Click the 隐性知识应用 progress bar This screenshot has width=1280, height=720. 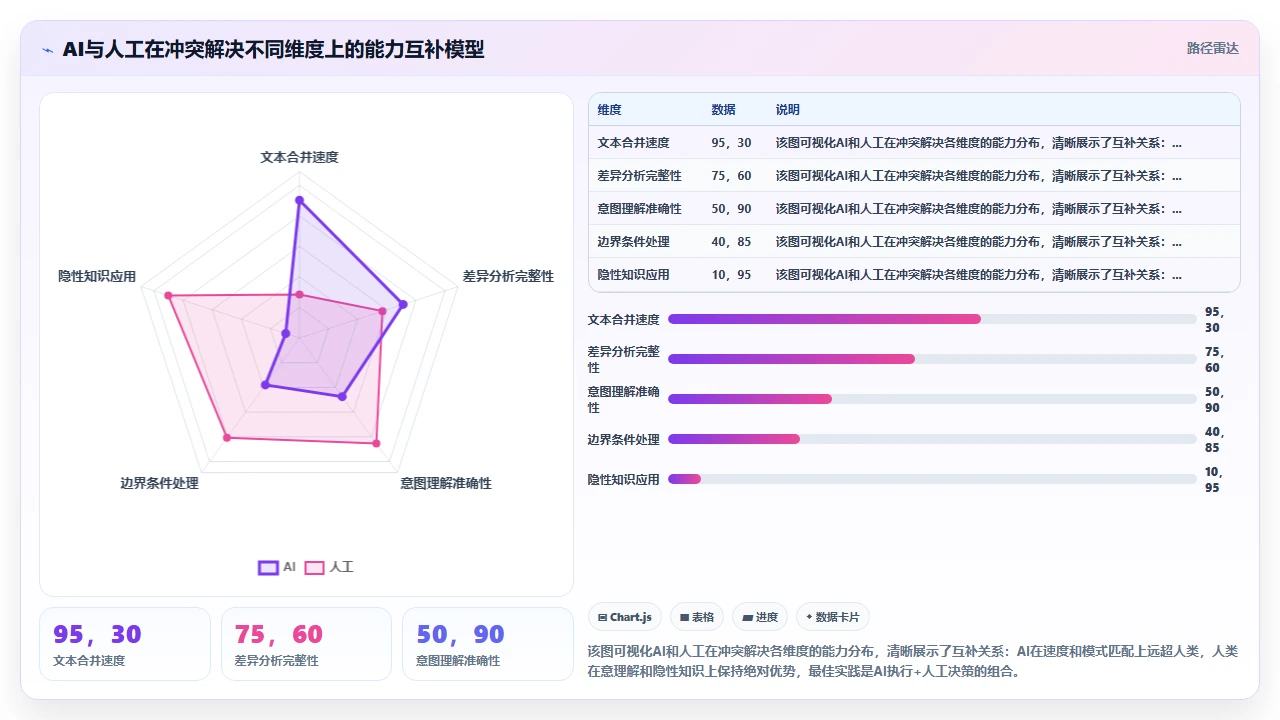pos(932,479)
